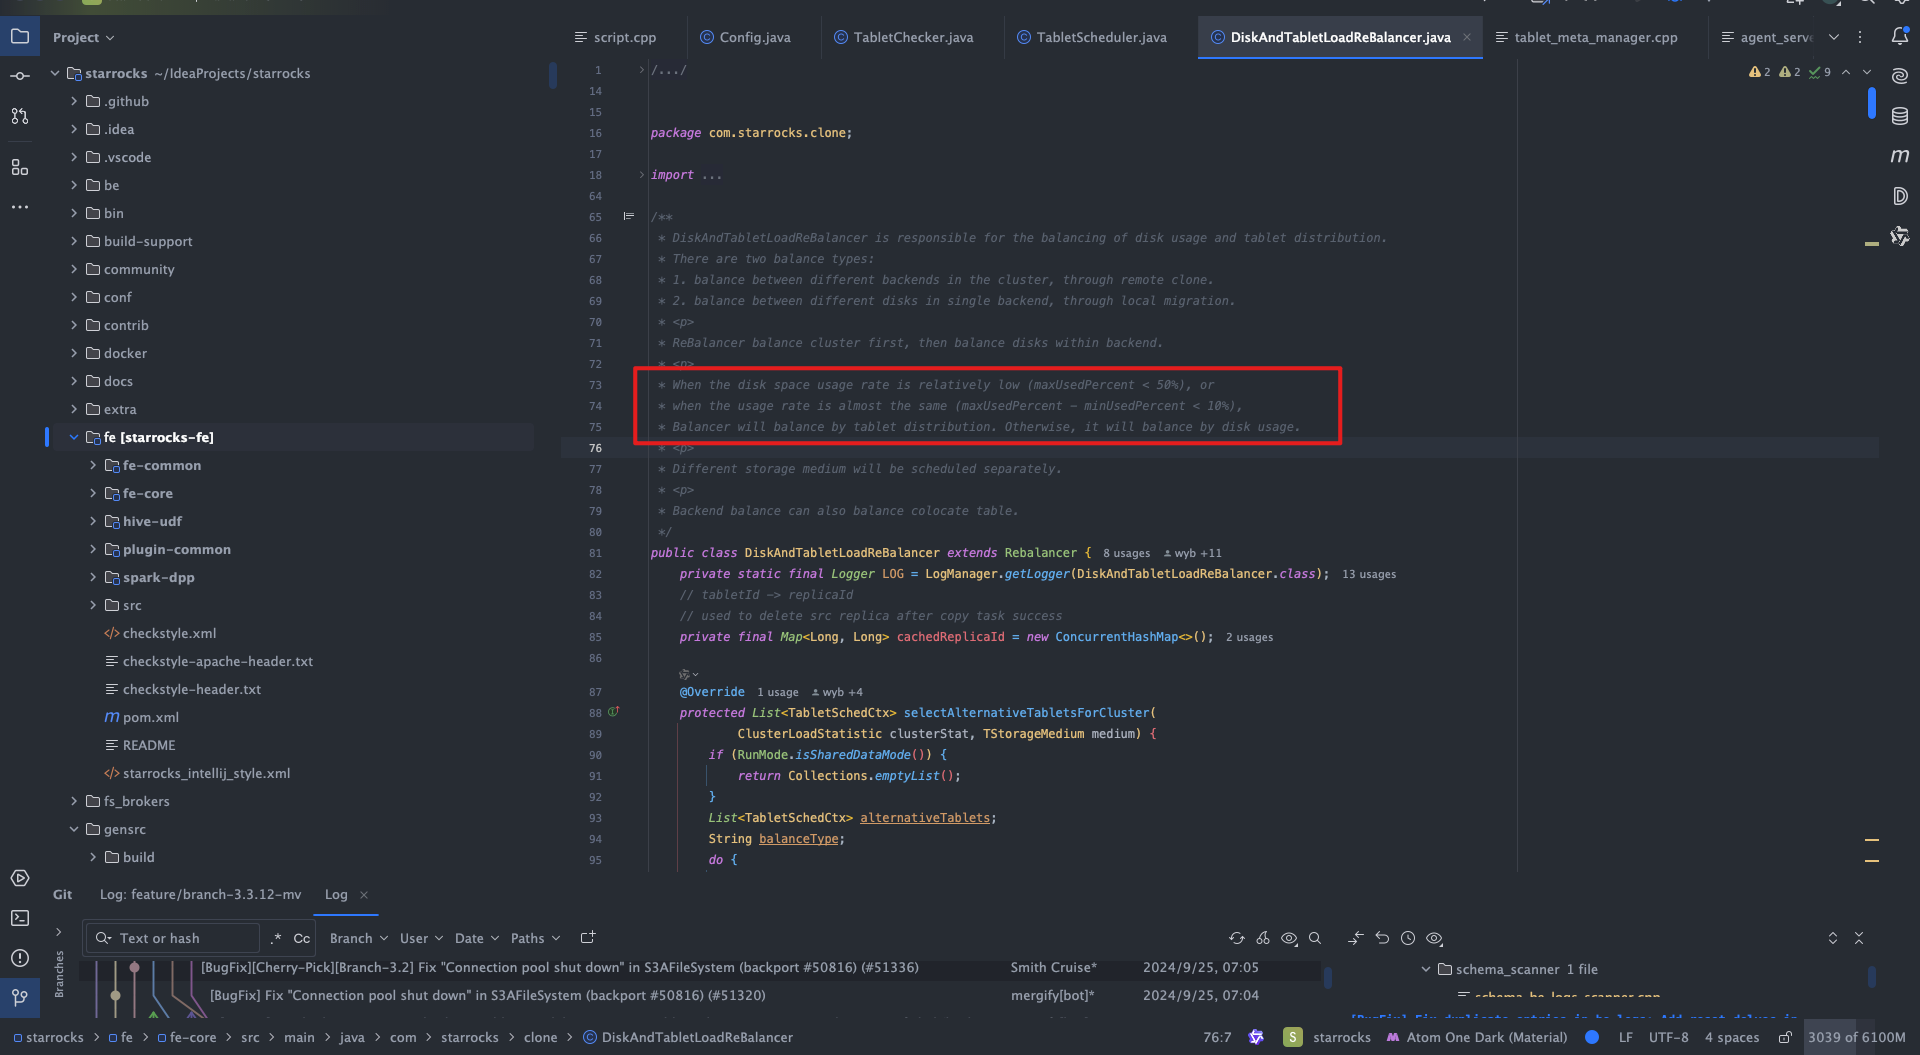Open the Structure tool window icon
The height and width of the screenshot is (1055, 1920).
[x=20, y=167]
